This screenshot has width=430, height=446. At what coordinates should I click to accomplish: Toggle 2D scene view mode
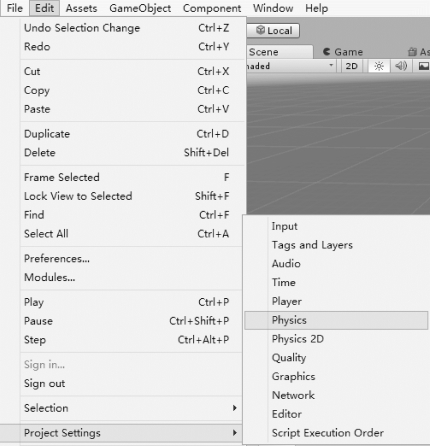click(x=352, y=66)
